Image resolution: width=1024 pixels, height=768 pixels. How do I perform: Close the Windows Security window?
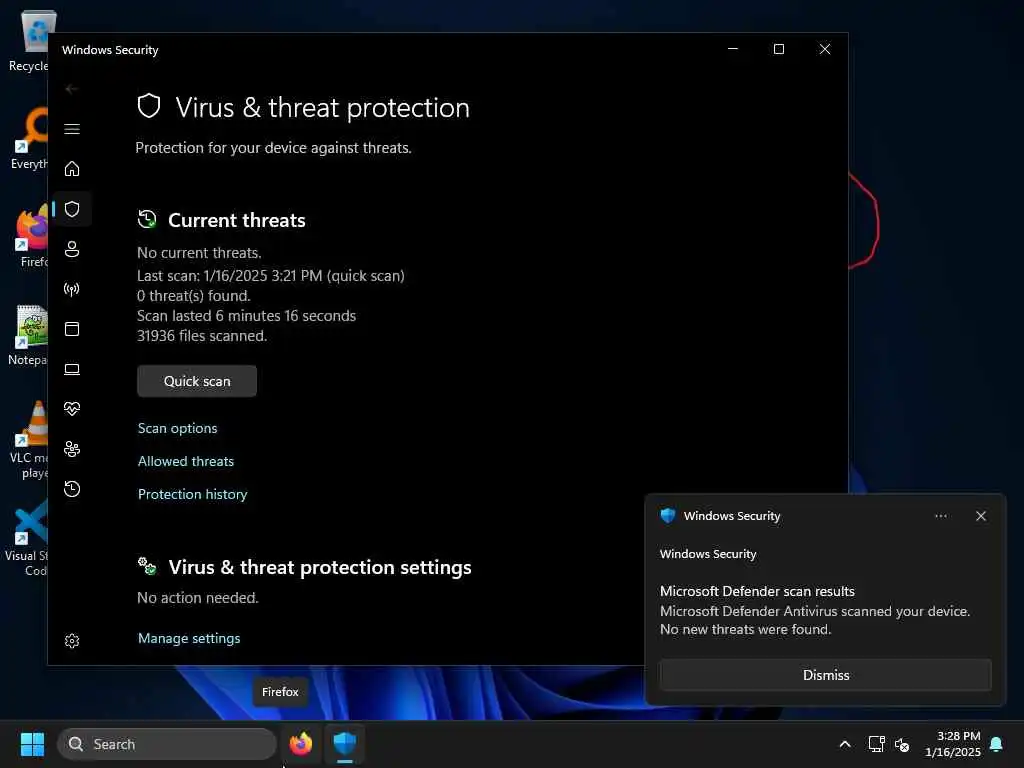(825, 49)
